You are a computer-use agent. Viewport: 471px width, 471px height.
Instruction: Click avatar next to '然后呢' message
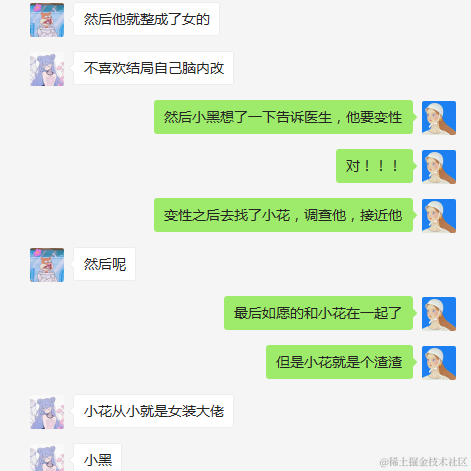coord(47,265)
